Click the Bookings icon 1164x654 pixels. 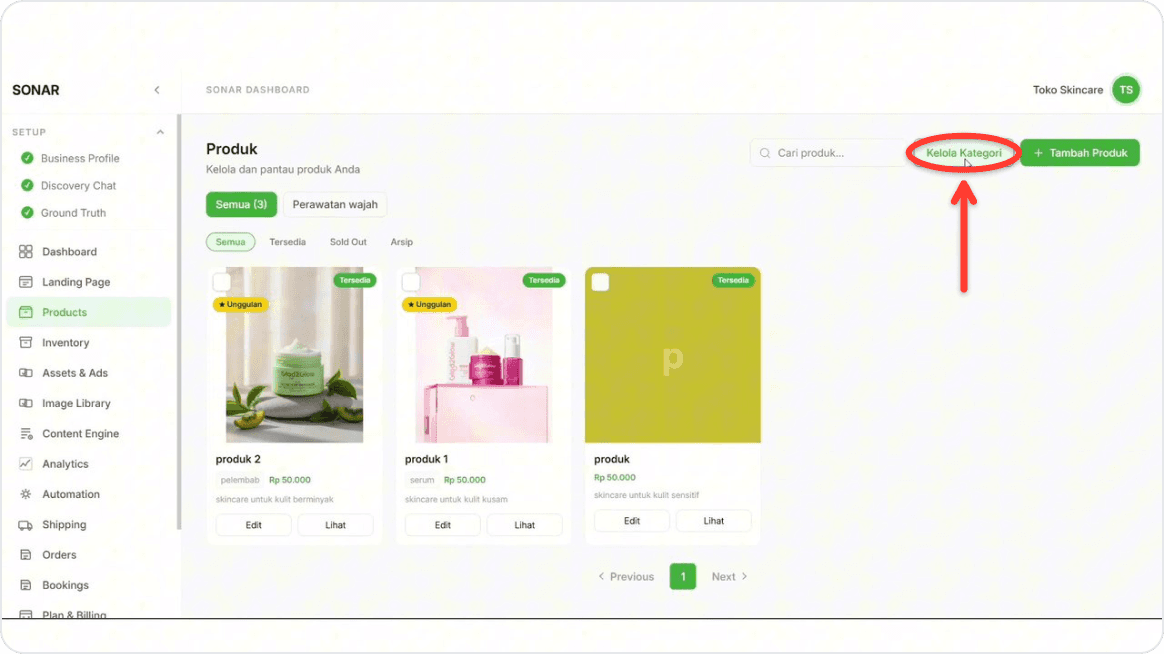(26, 586)
